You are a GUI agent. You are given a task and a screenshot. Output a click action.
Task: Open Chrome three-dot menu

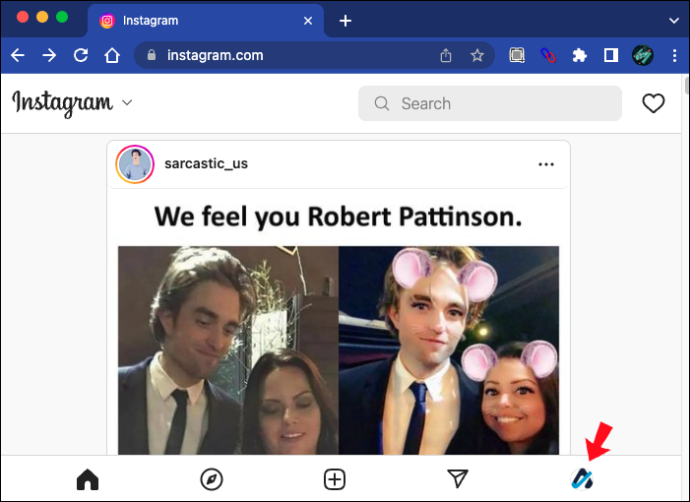point(674,55)
